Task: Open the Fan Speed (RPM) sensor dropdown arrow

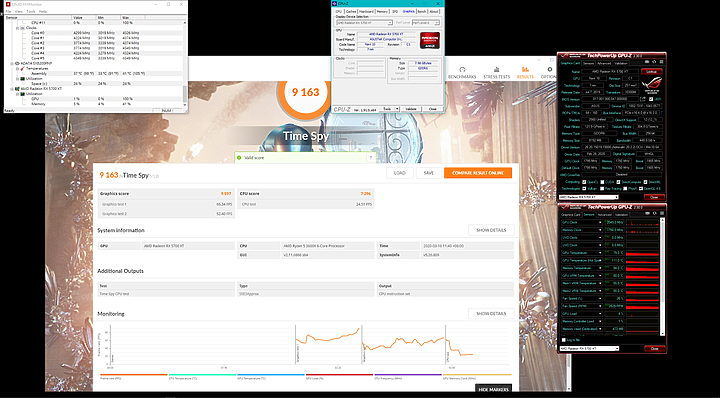Action: [600, 306]
